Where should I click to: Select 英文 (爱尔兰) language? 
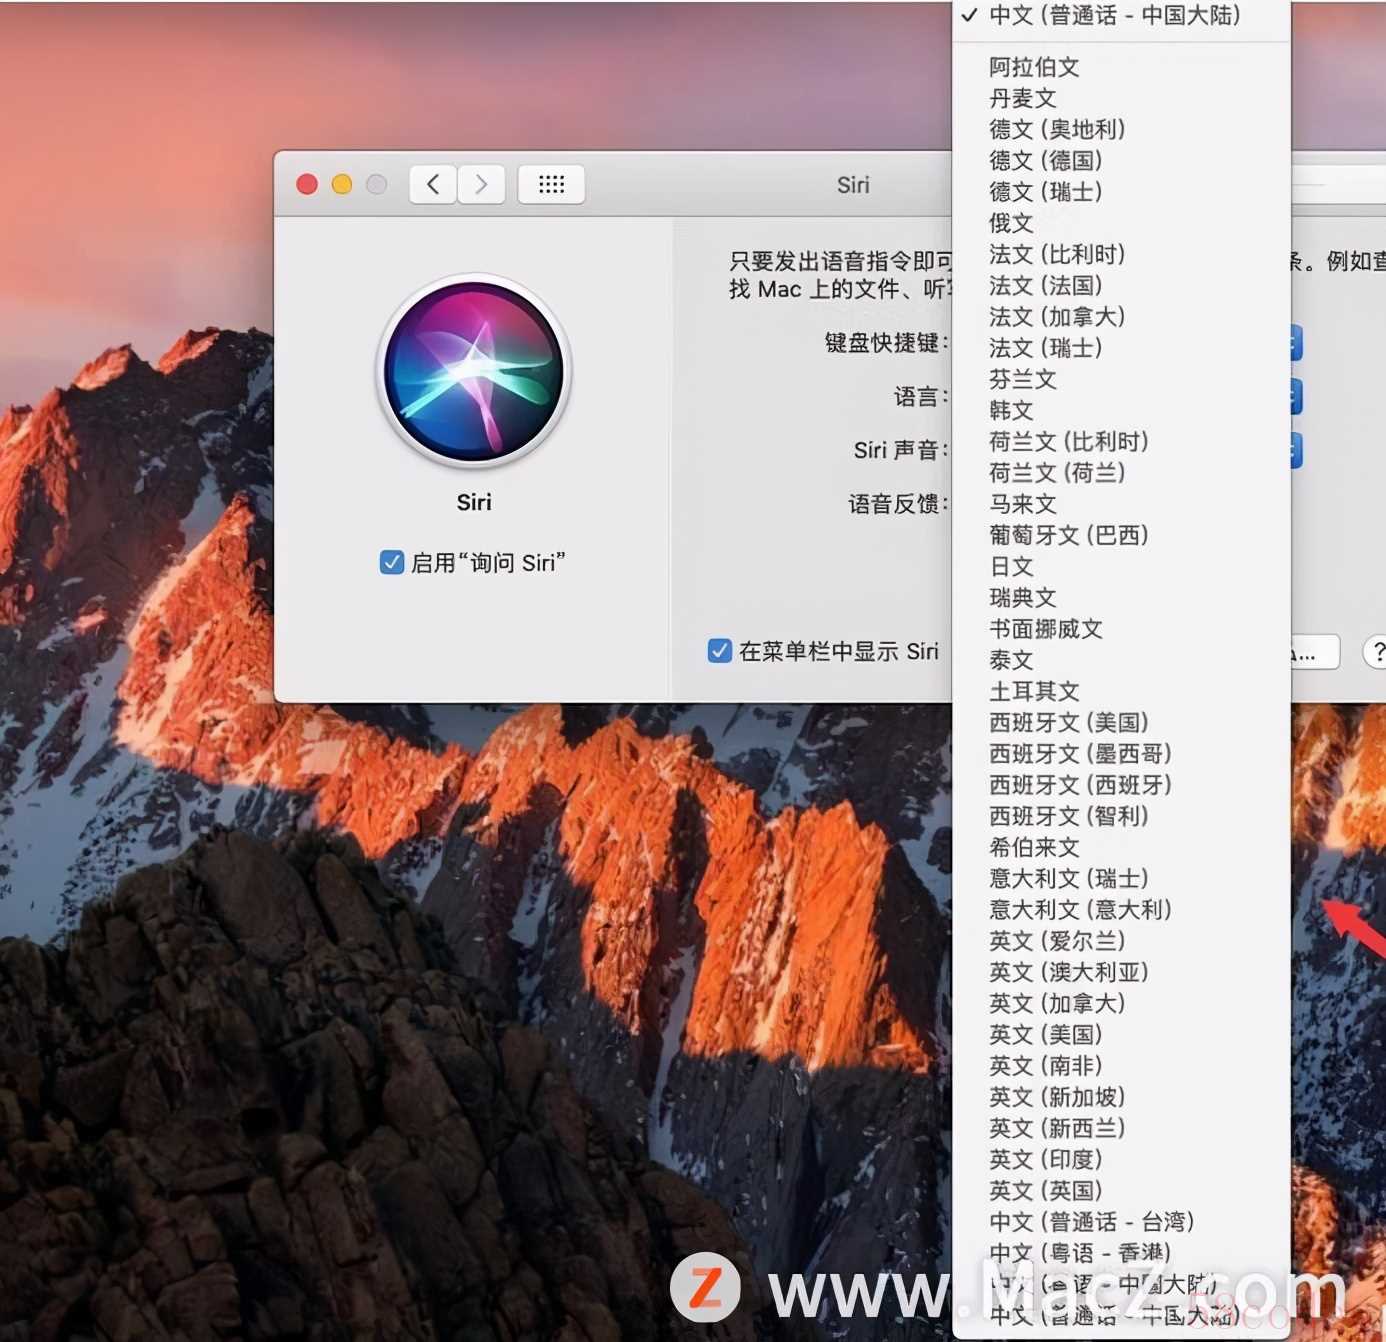[x=1122, y=941]
